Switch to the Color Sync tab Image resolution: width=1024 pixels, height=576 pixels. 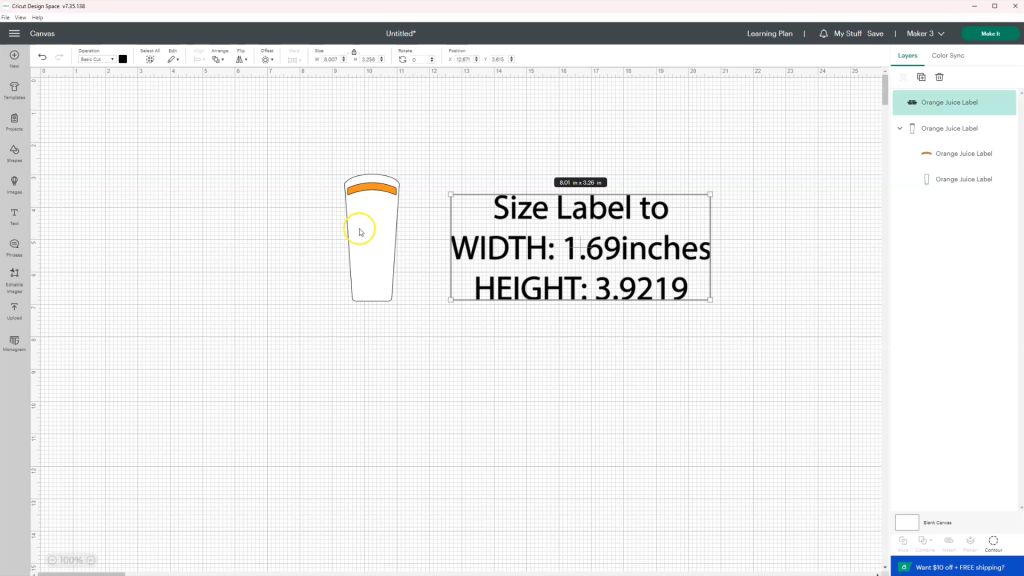[x=948, y=56]
